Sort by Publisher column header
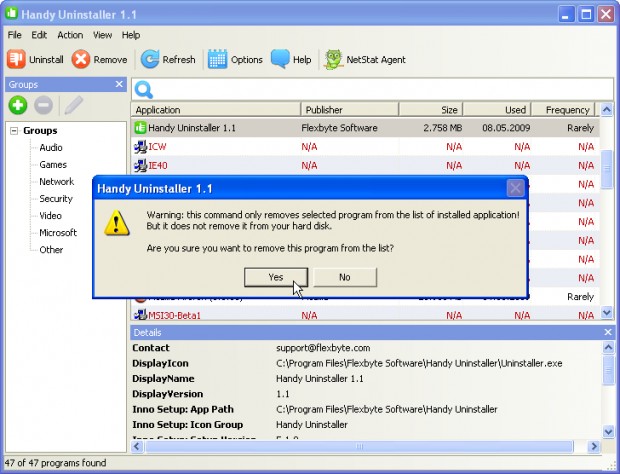620x474 pixels. [350, 110]
